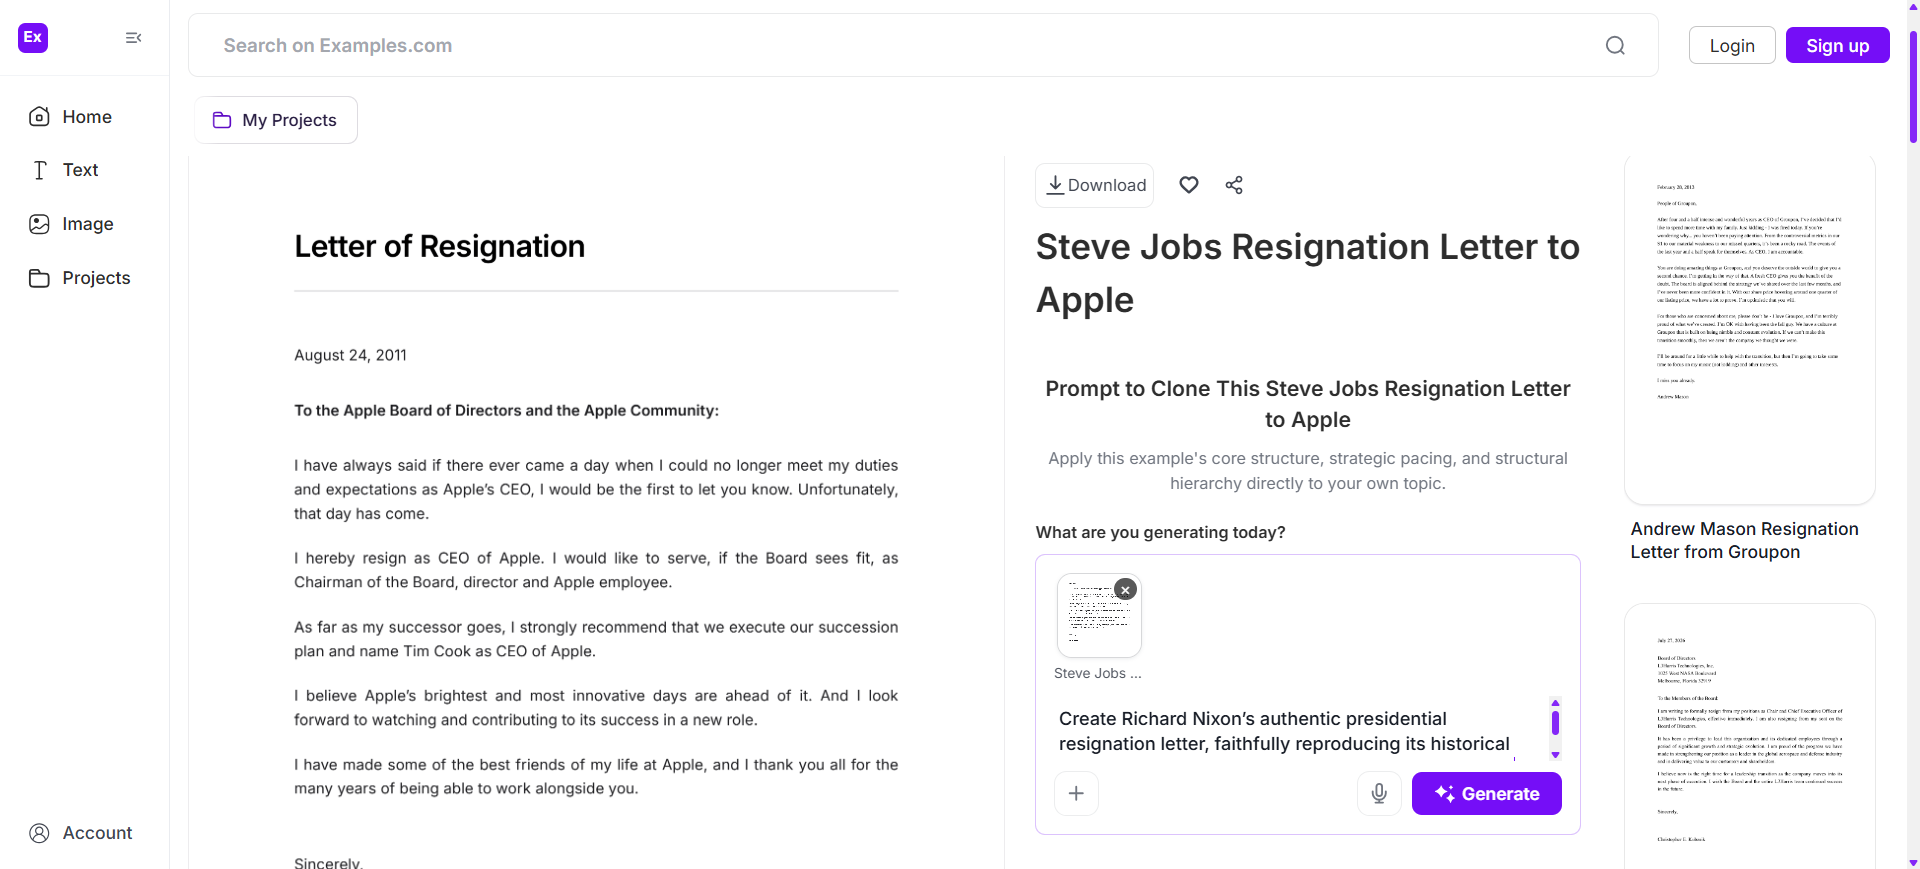Click the prompt box scroll down arrow
The image size is (1920, 869).
[1555, 755]
